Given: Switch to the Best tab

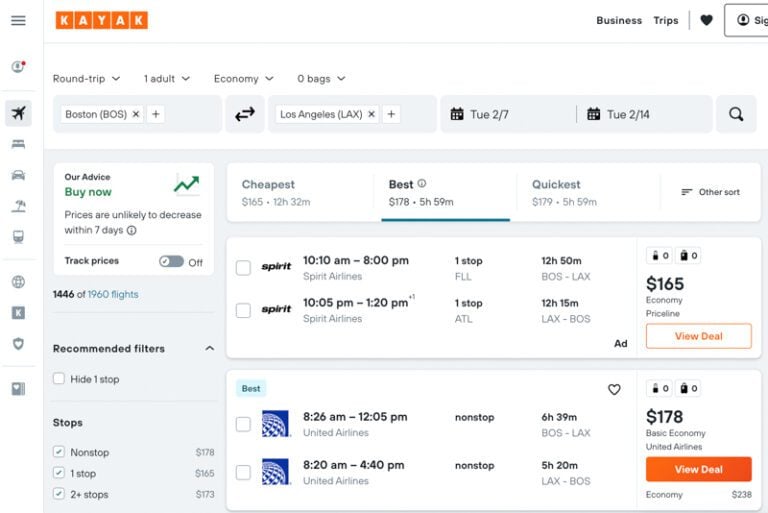Looking at the screenshot, I should [445, 193].
